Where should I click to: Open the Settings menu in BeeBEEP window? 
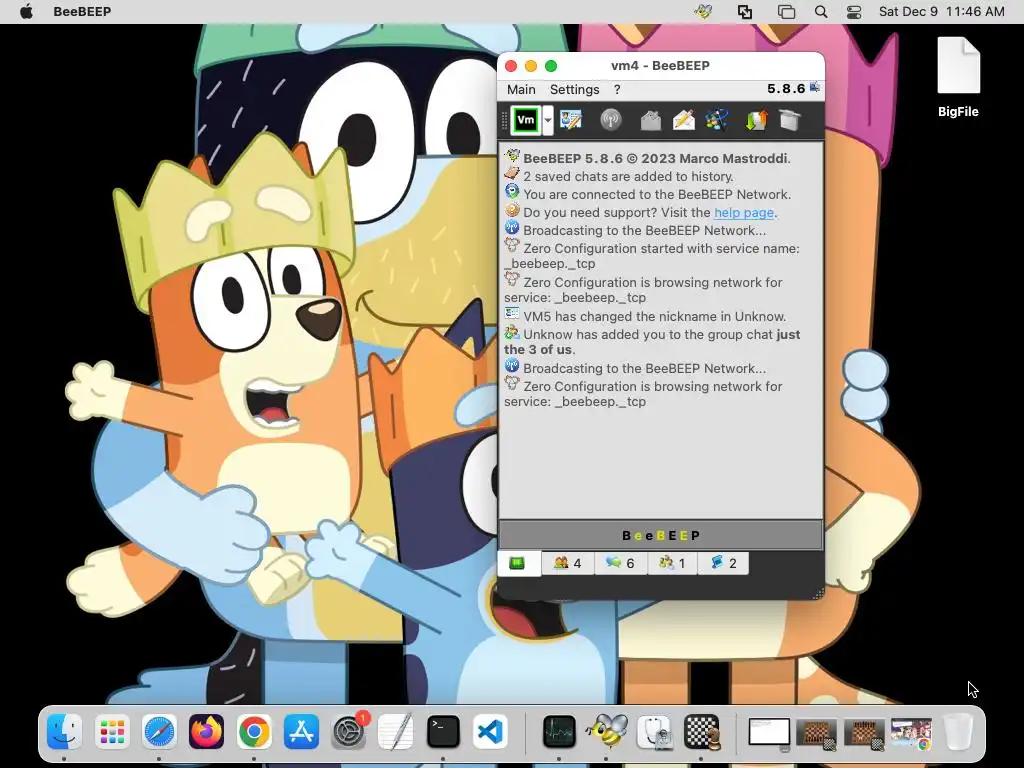(574, 89)
